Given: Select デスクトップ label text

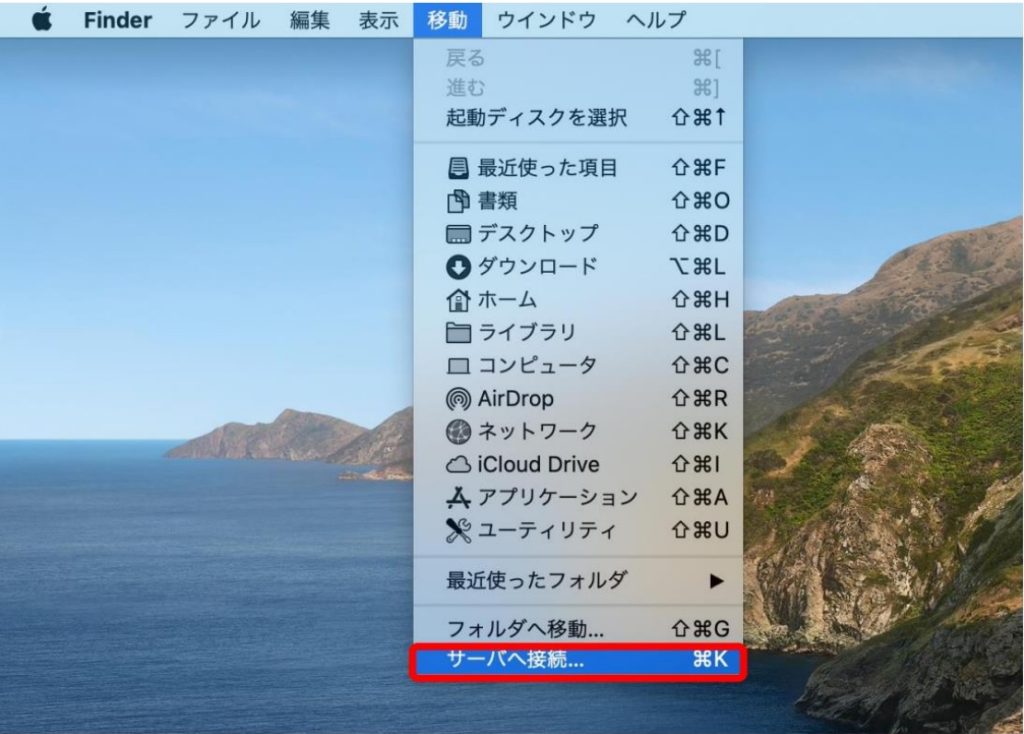Looking at the screenshot, I should (x=538, y=233).
